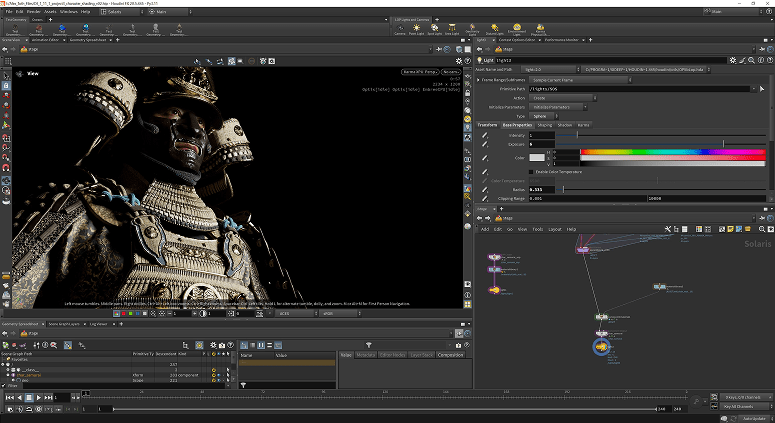Click the Prim Path node chooser arrow
Viewport: 775px width, 423px height.
[762, 89]
